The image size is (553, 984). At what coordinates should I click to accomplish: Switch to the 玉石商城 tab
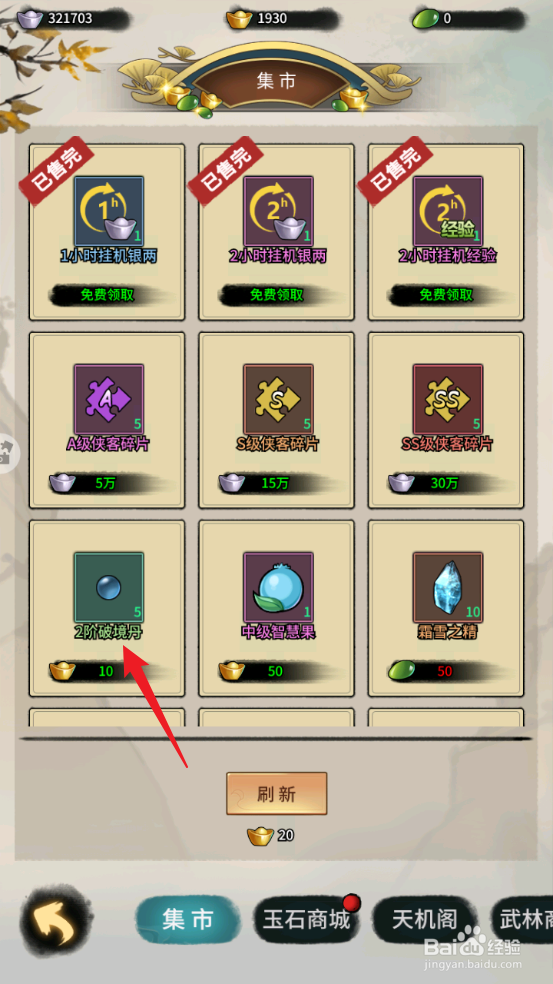point(306,921)
